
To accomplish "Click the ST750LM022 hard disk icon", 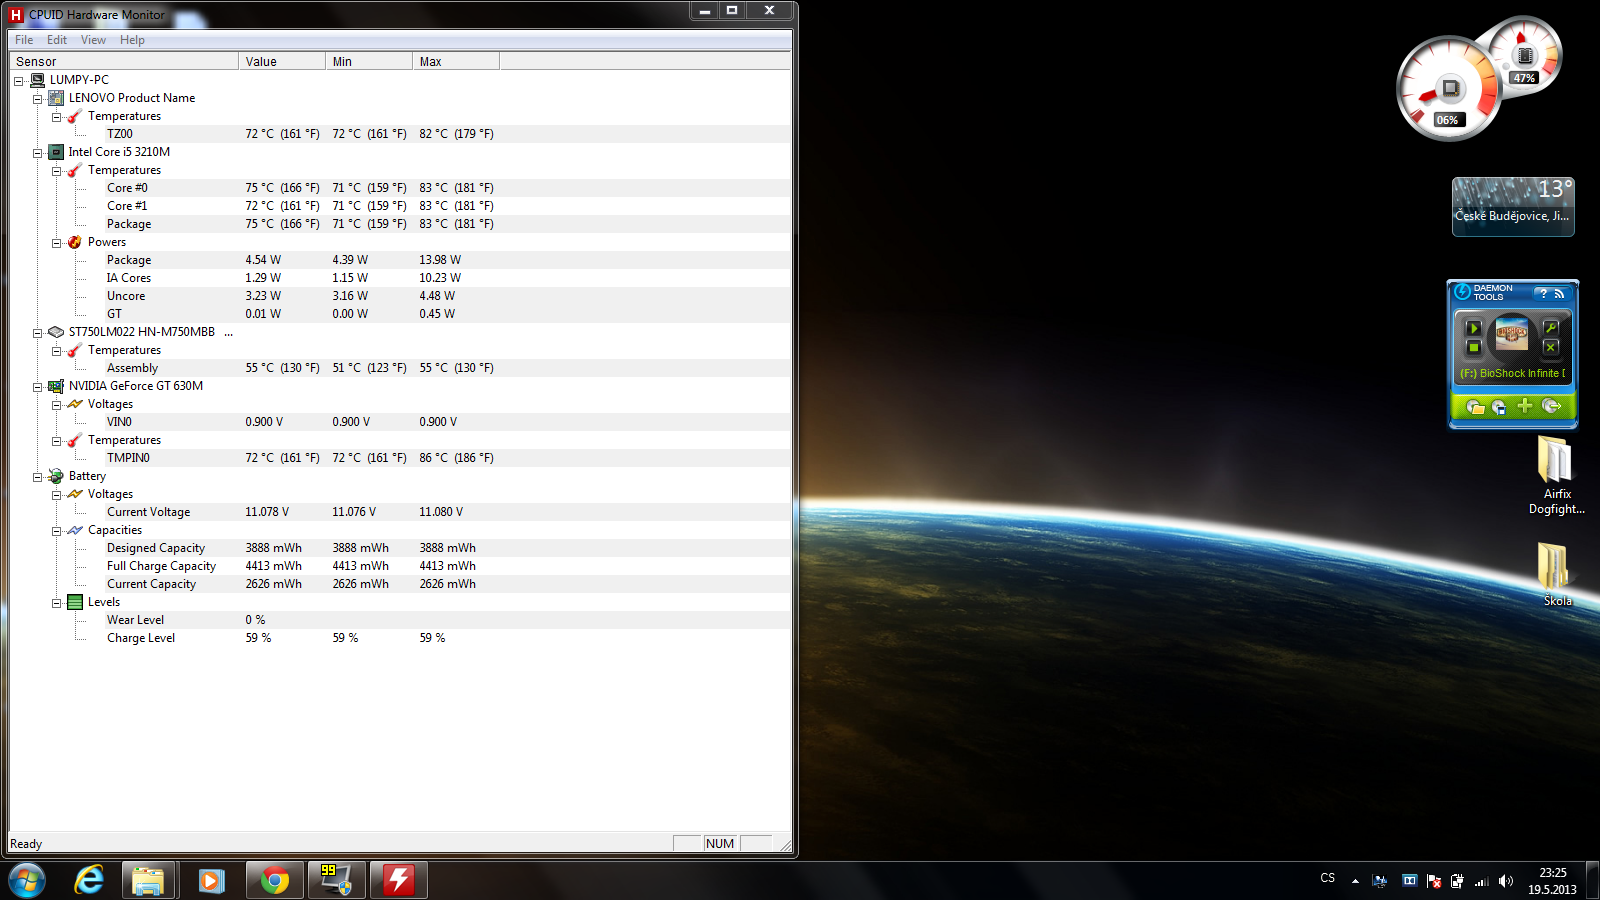I will [56, 332].
